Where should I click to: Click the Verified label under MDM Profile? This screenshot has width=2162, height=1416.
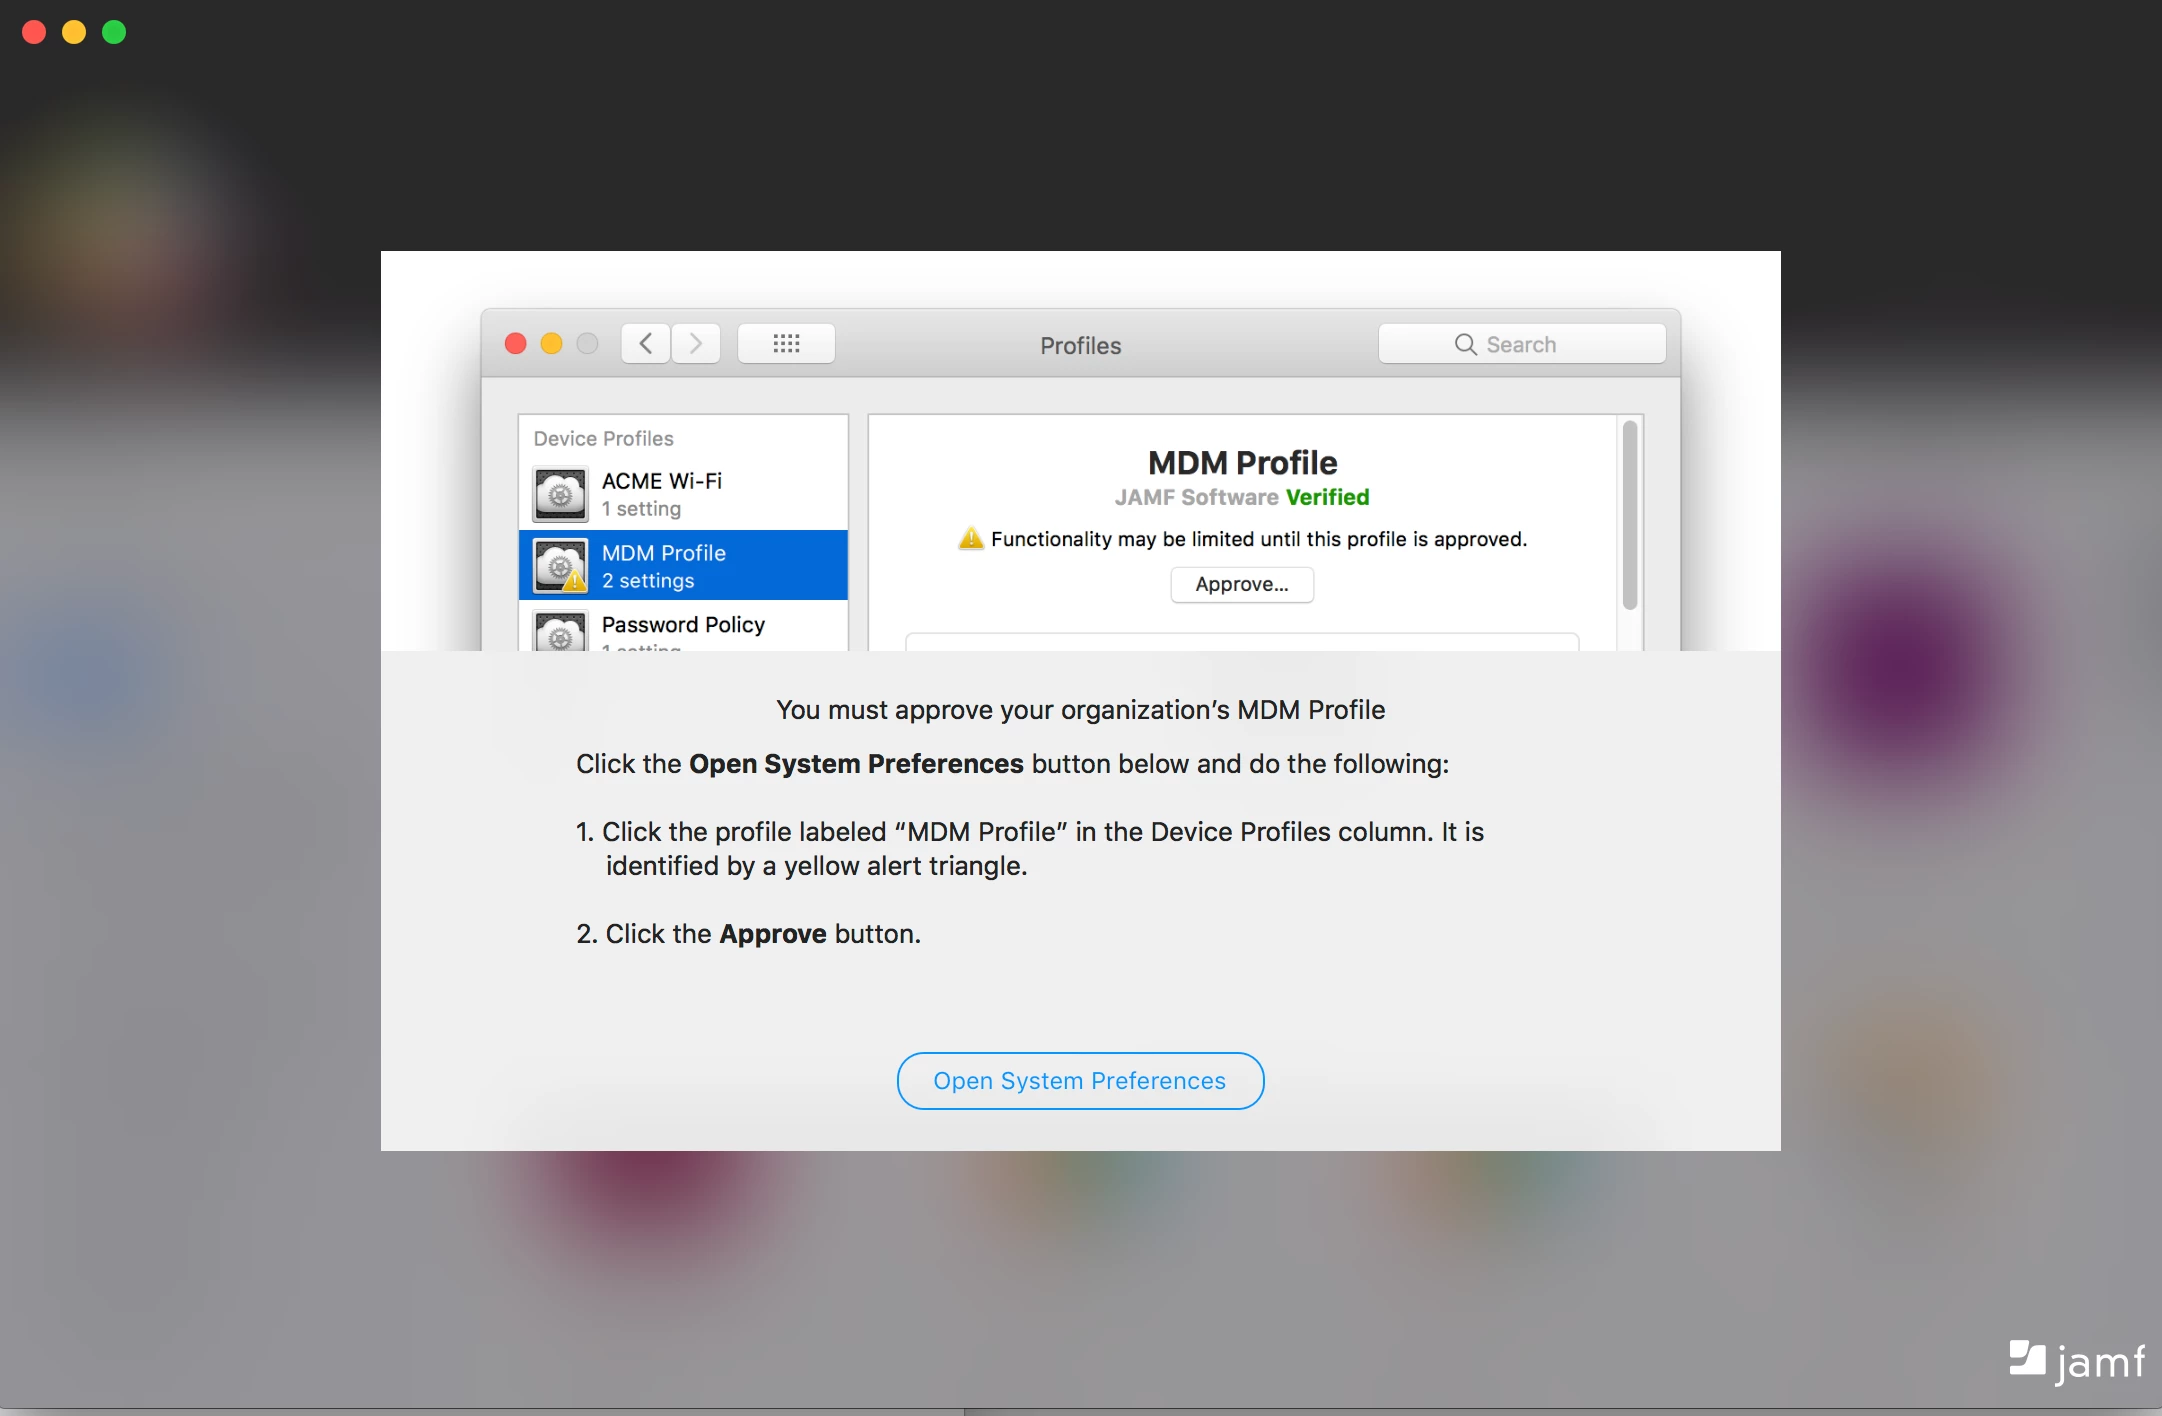1327,497
